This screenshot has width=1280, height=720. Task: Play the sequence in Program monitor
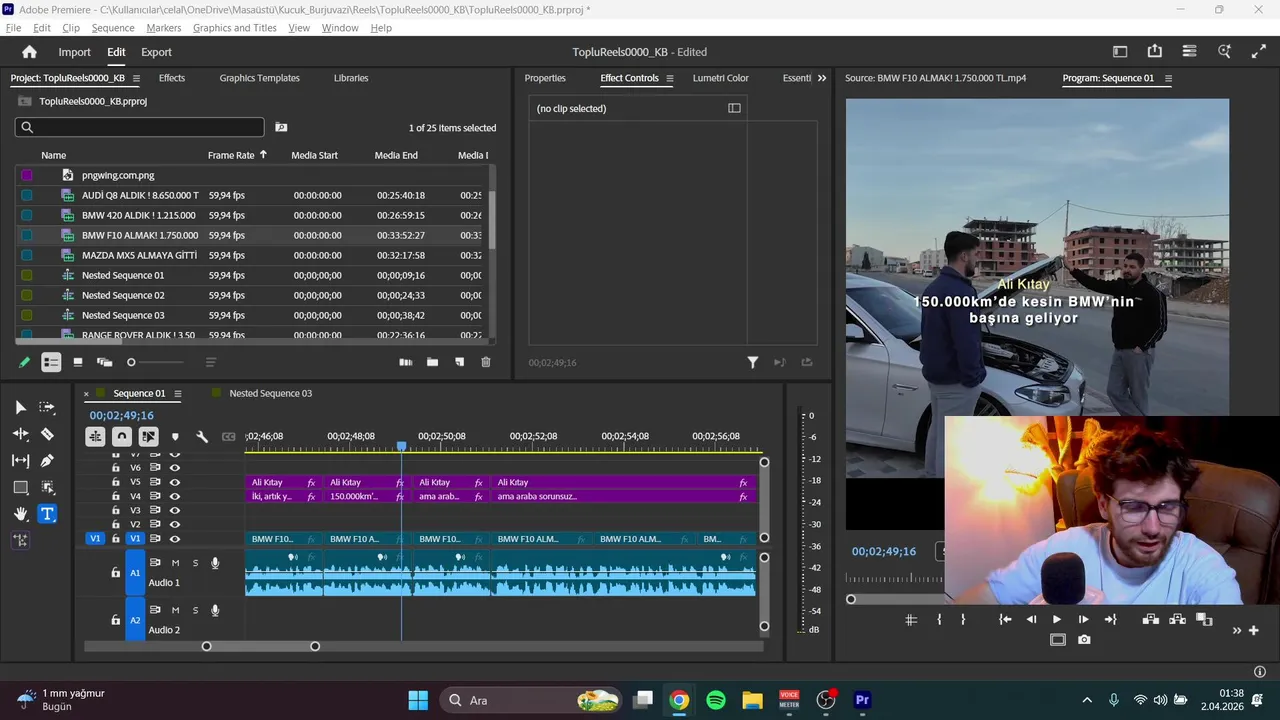coord(1057,620)
